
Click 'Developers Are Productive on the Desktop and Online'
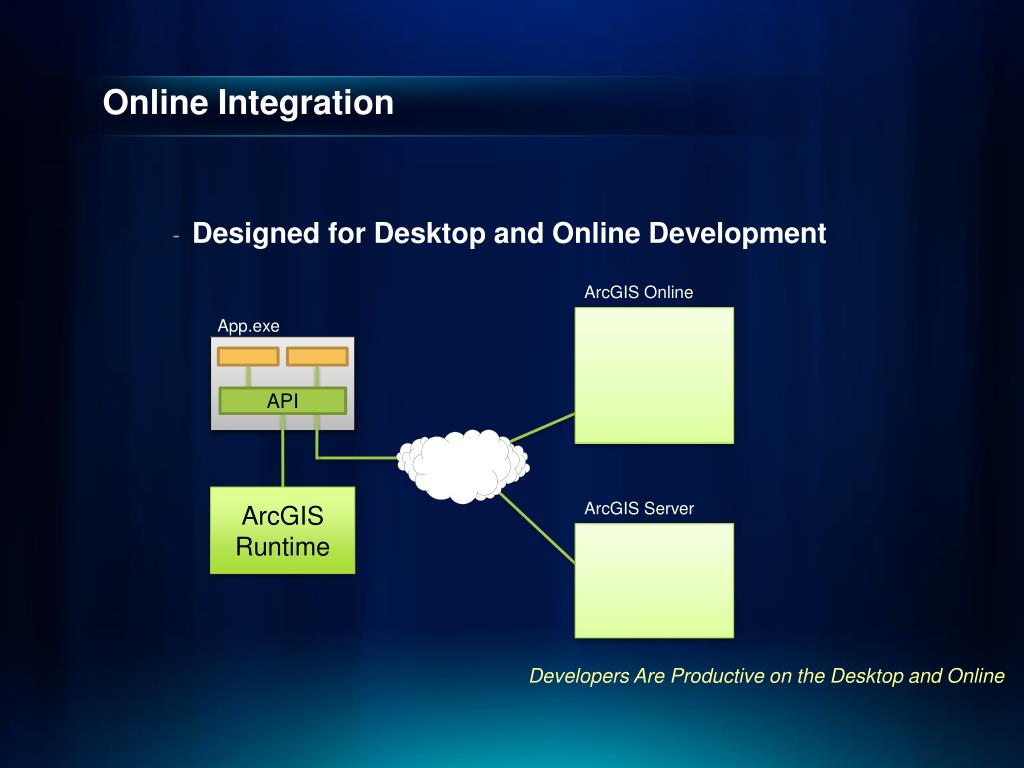coord(767,676)
